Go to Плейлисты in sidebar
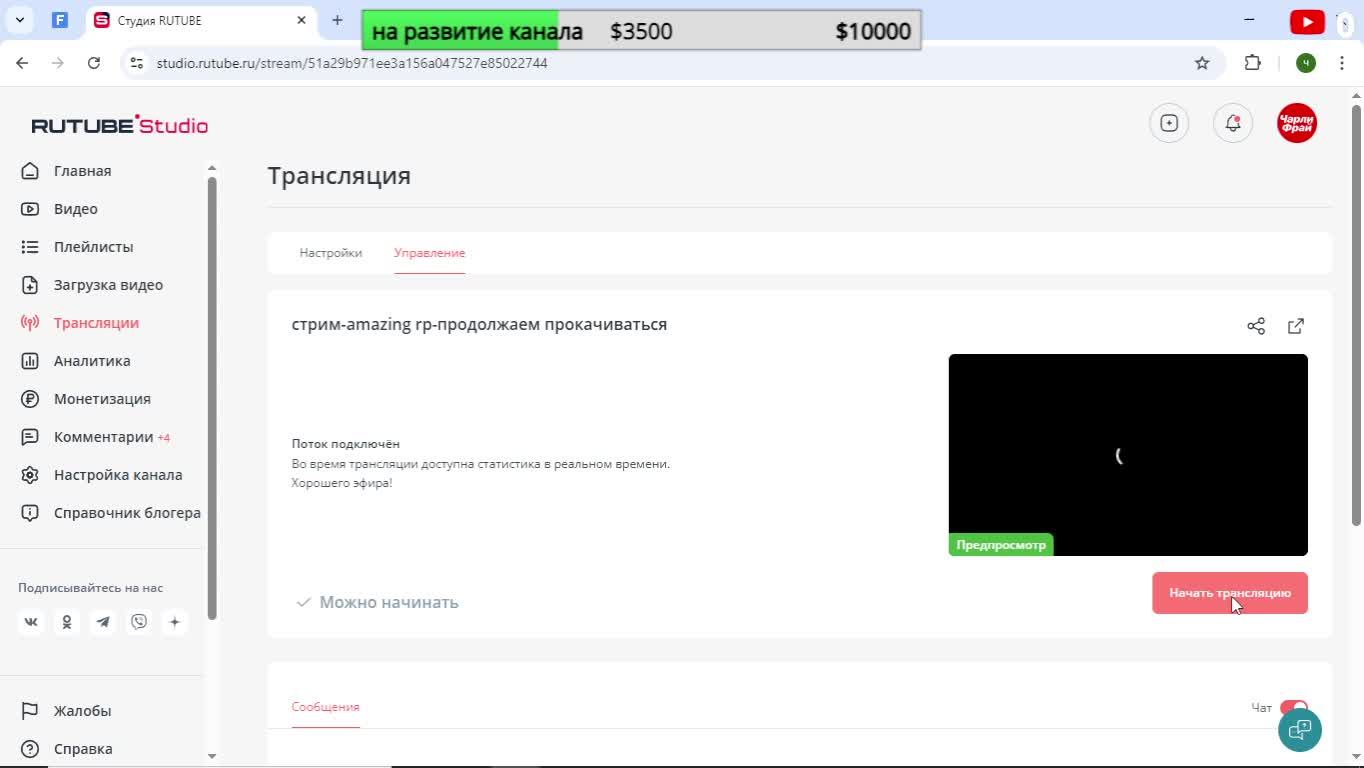The image size is (1364, 768). [93, 247]
